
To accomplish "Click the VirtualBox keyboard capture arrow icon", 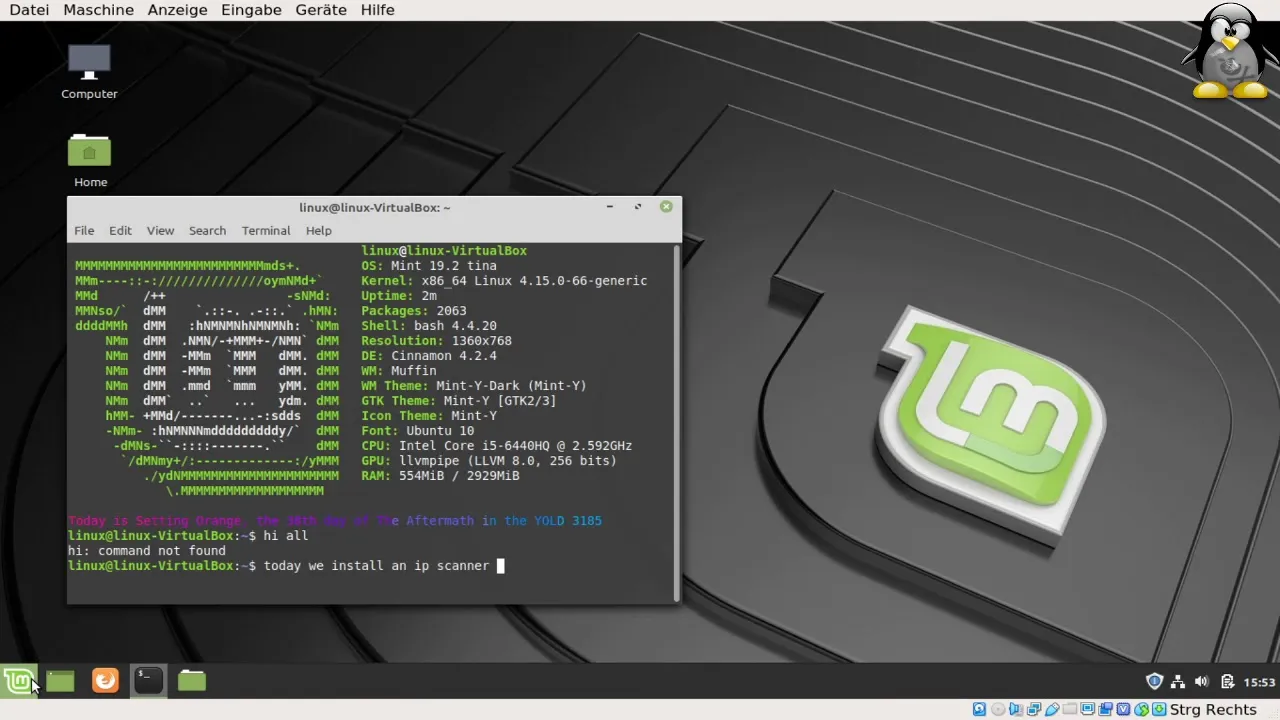I will tap(1159, 709).
